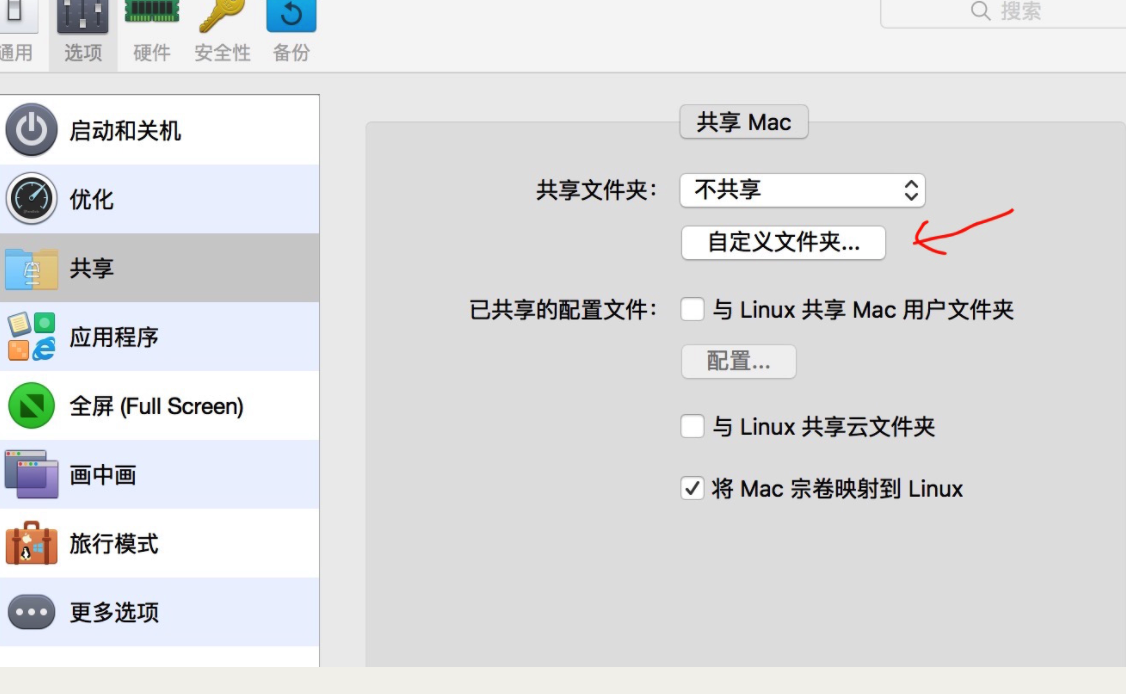1126x694 pixels.
Task: Select the Optimization speedometer icon
Action: (x=31, y=199)
